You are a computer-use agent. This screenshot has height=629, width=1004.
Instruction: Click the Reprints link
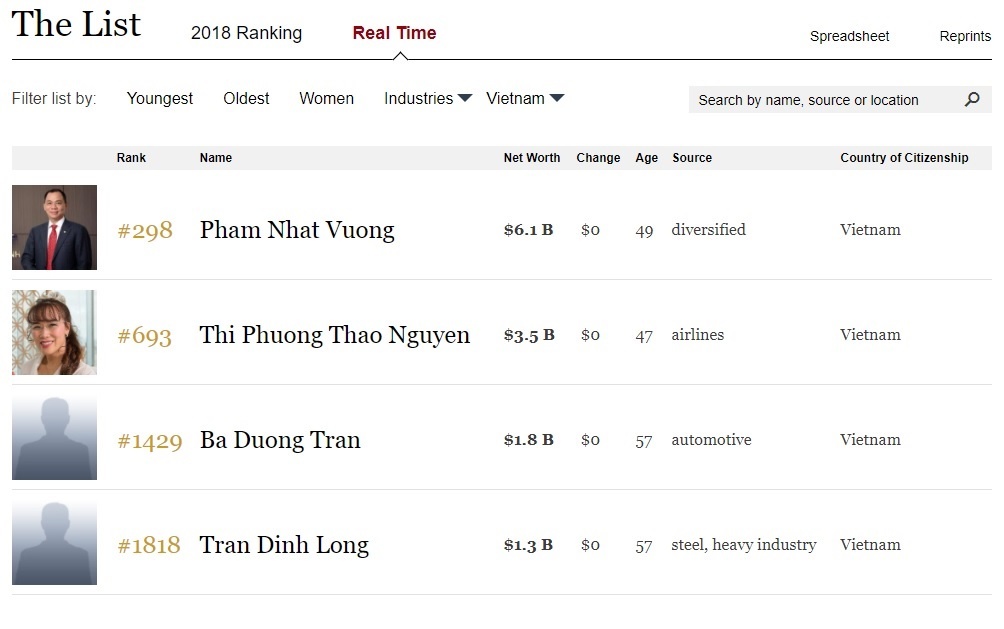[964, 36]
